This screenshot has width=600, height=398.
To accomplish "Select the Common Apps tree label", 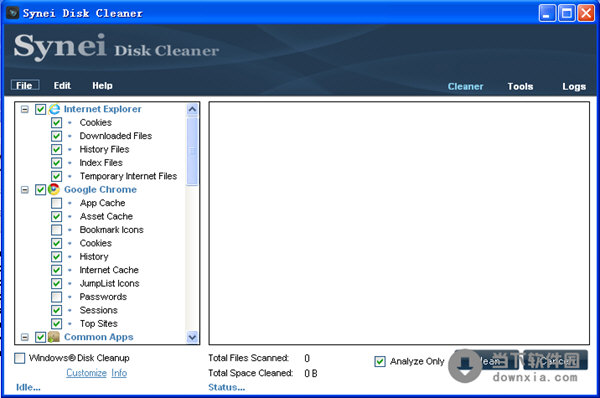I will (99, 337).
